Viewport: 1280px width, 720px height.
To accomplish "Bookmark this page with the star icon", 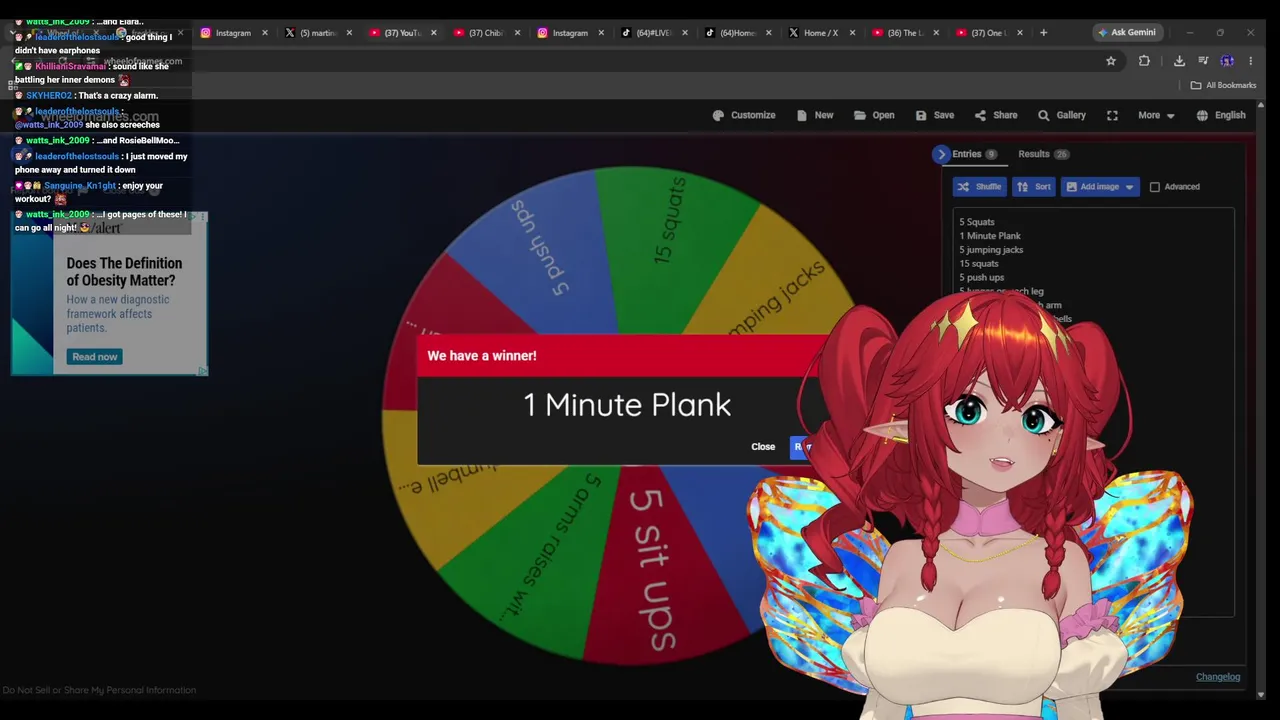I will 1110,61.
